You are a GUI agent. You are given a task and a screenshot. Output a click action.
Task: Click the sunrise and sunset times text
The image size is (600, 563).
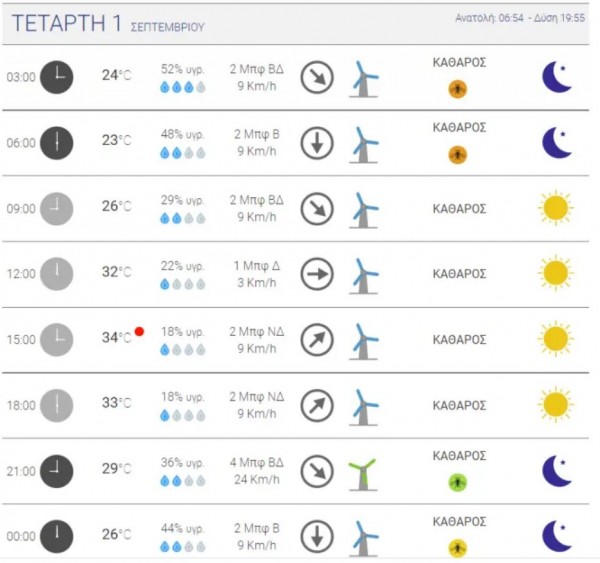click(x=519, y=18)
